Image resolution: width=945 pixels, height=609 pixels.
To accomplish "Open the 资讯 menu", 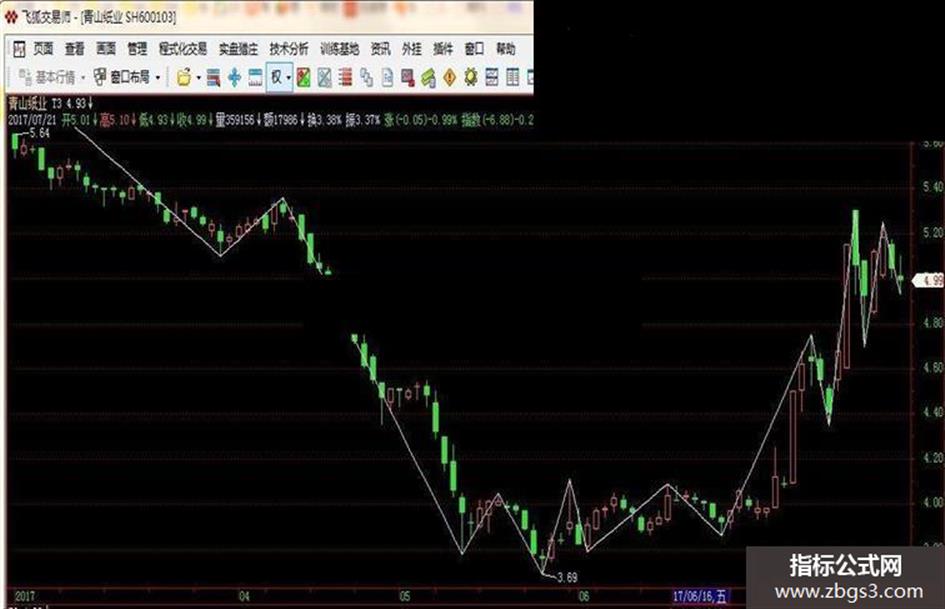I will coord(380,49).
